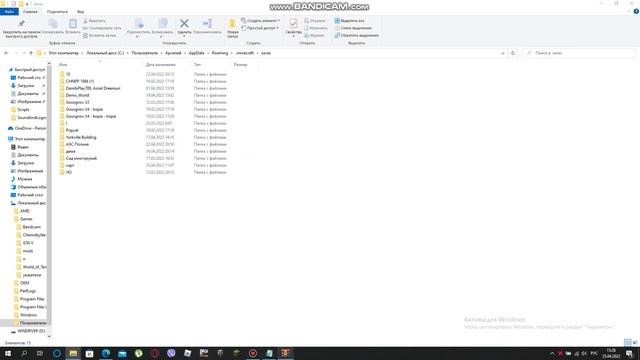The width and height of the screenshot is (640, 360).
Task: Switch to the View (Вид) ribbon tab
Action: point(80,11)
